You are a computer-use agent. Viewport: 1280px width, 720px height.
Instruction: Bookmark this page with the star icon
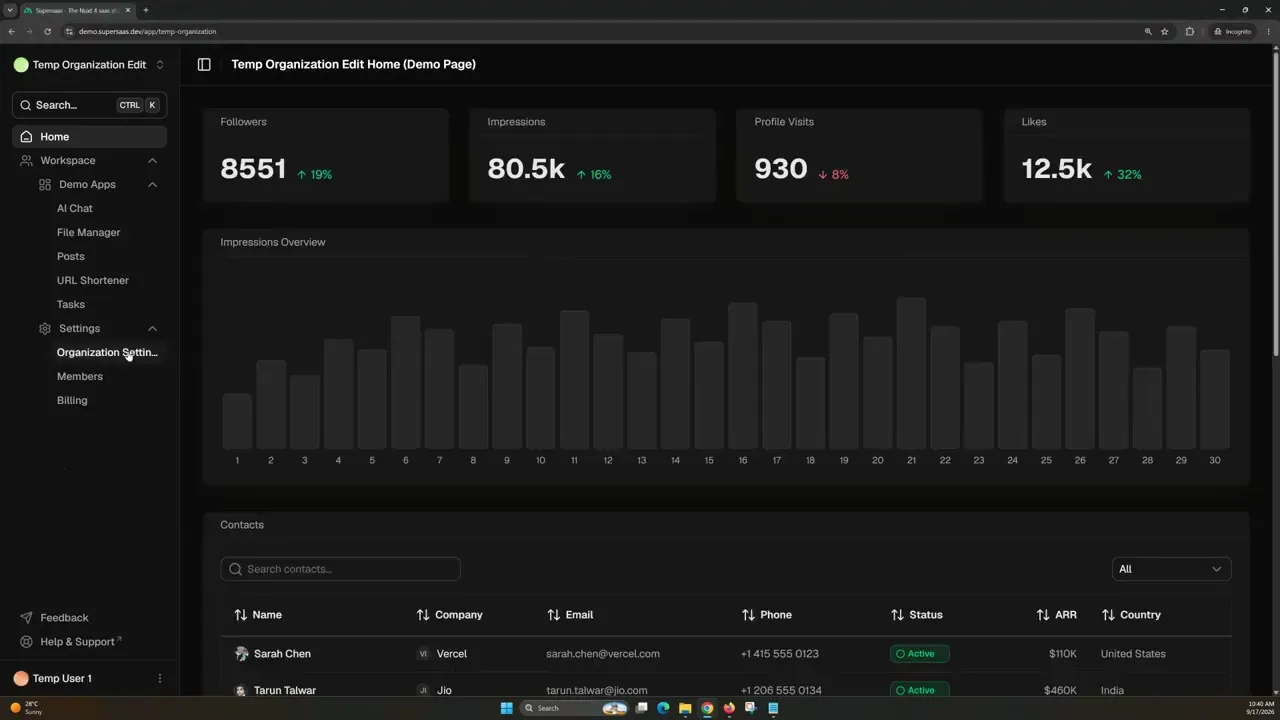coord(1165,31)
